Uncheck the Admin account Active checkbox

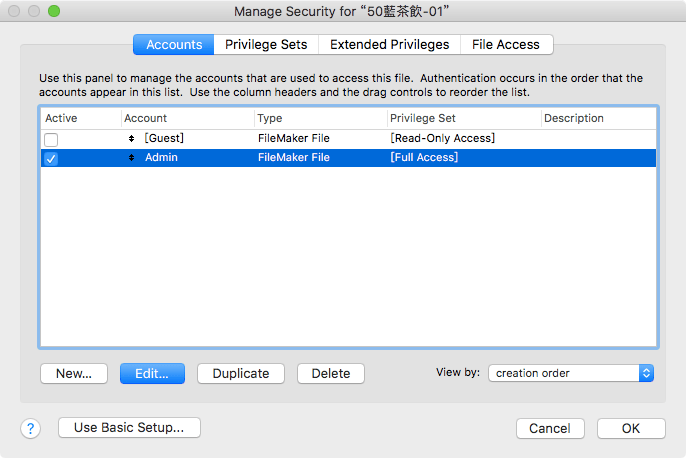tap(51, 159)
